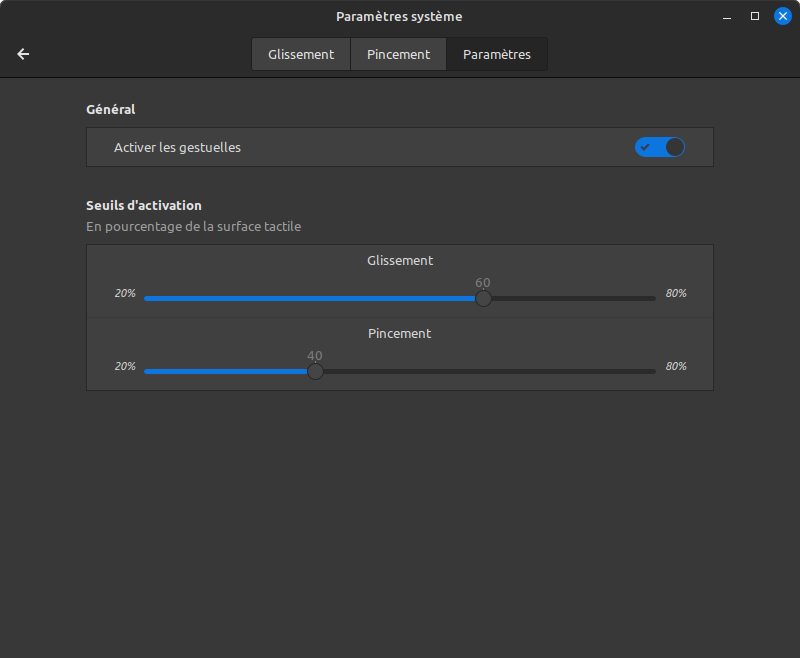Screen dimensions: 800x658
Task: Close the Paramètres système window
Action: point(783,16)
